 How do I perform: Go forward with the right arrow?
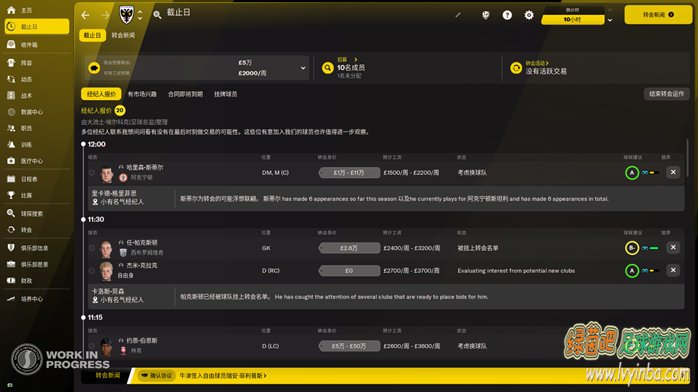tap(105, 16)
